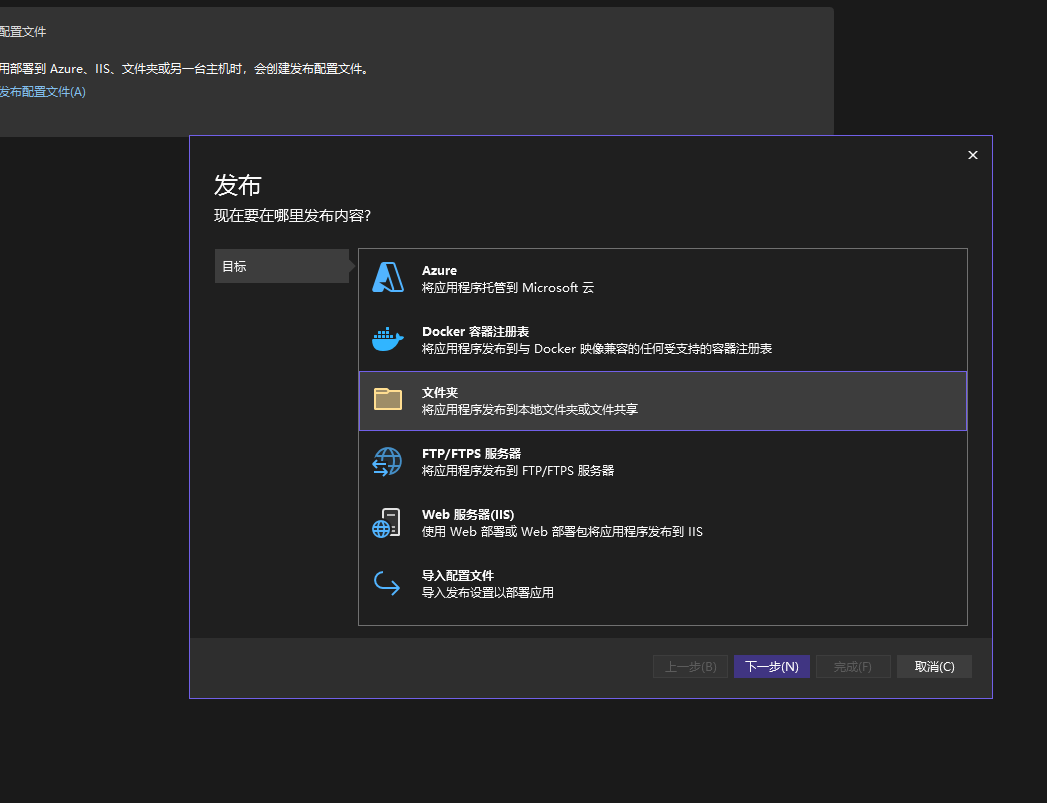Viewport: 1047px width, 803px height.
Task: Click the 完成(F) button
Action: (853, 666)
